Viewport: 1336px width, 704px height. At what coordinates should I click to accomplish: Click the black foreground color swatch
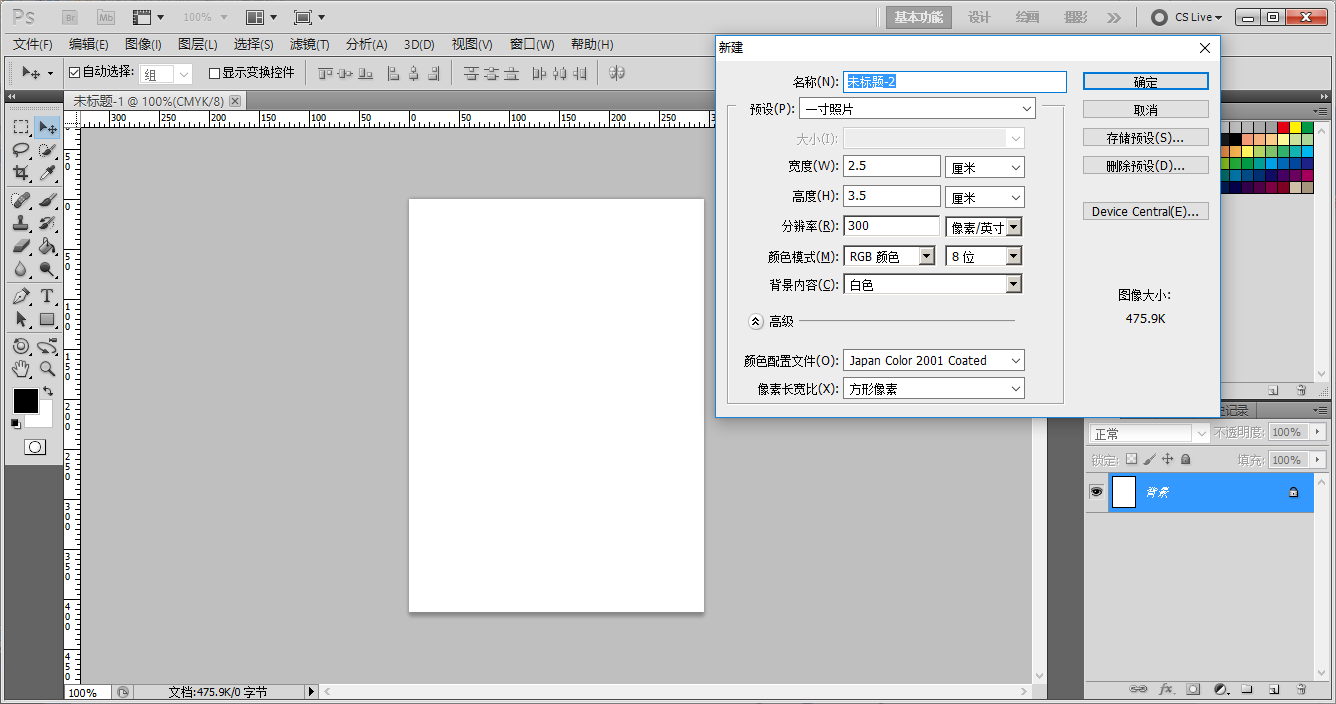coord(25,401)
